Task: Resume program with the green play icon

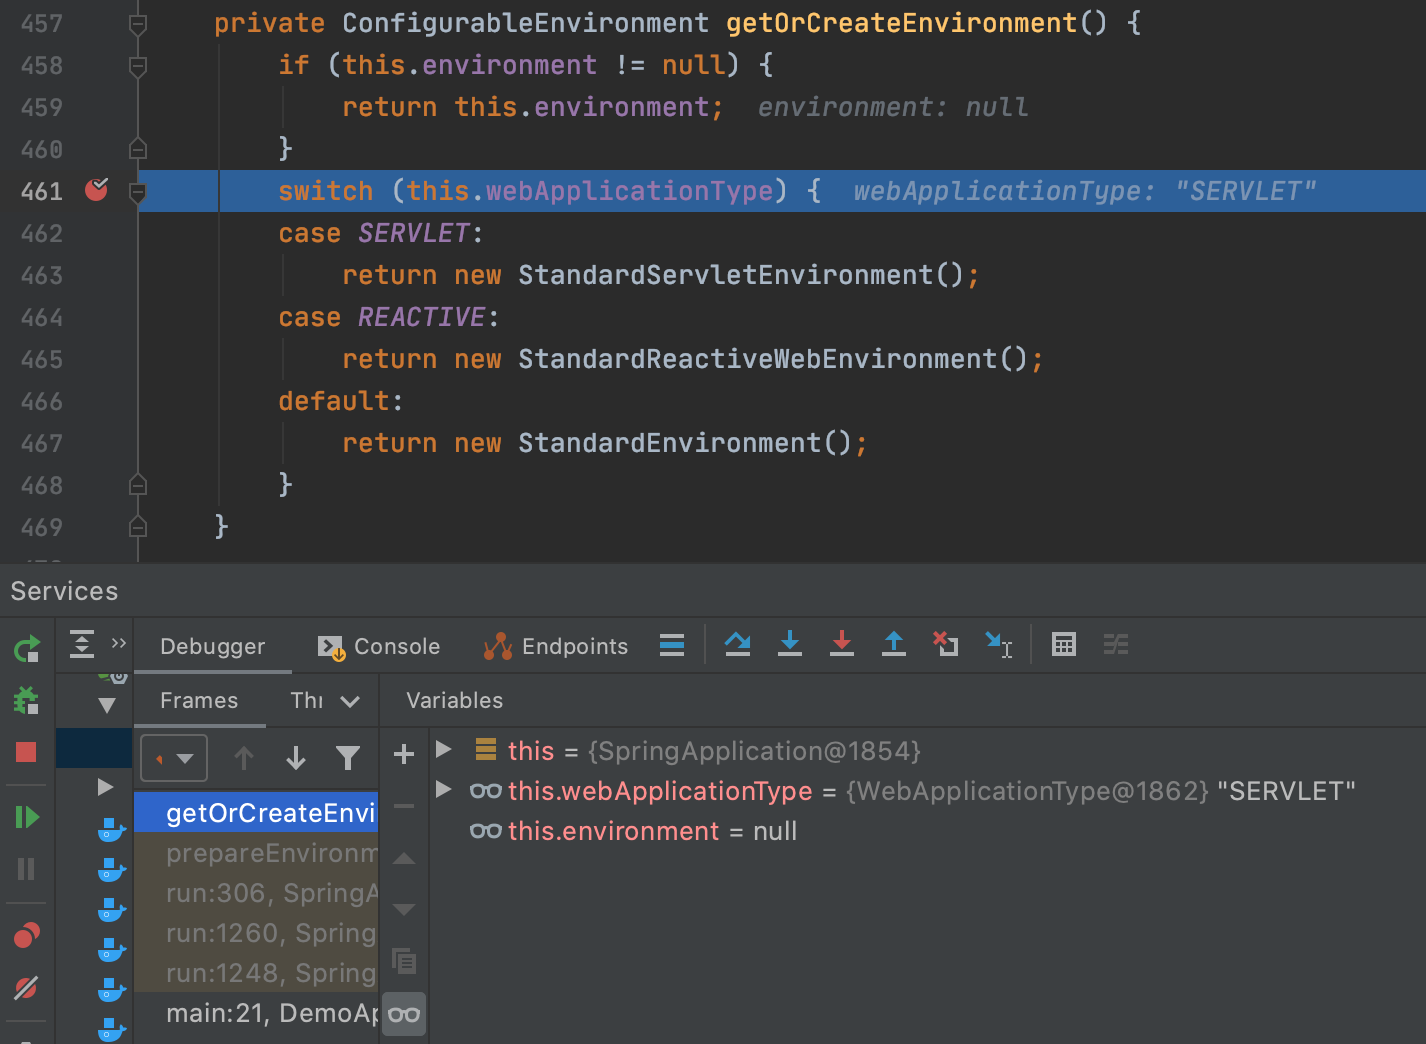Action: (x=27, y=817)
